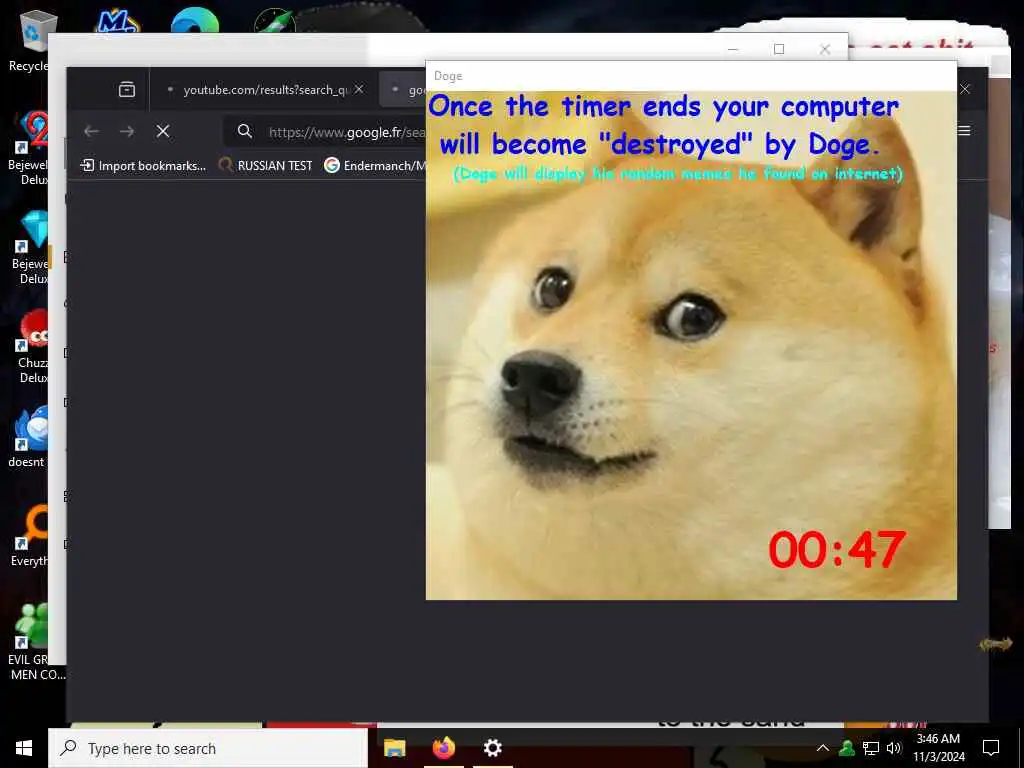Viewport: 1024px width, 768px height.
Task: Open the Windows Start menu
Action: pyautogui.click(x=24, y=748)
